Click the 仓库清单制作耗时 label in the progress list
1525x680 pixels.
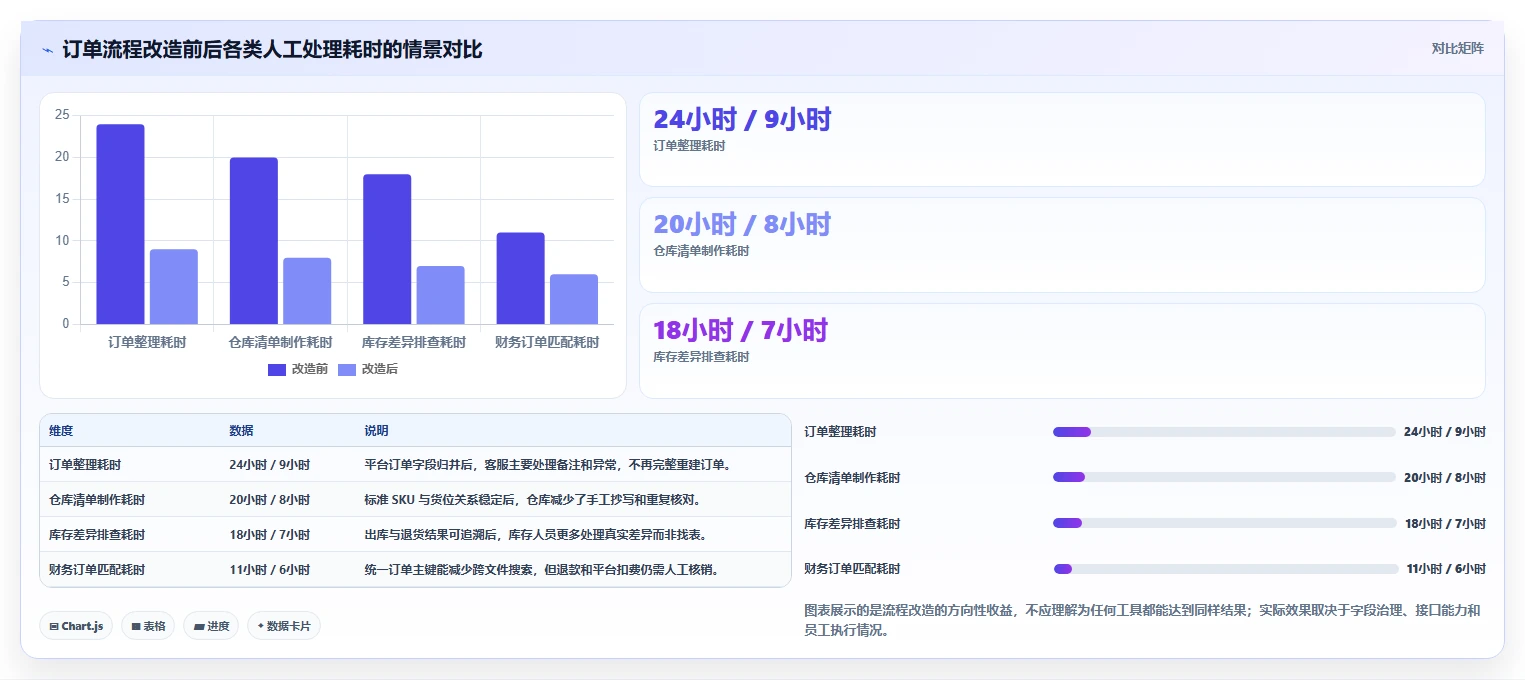(x=853, y=478)
